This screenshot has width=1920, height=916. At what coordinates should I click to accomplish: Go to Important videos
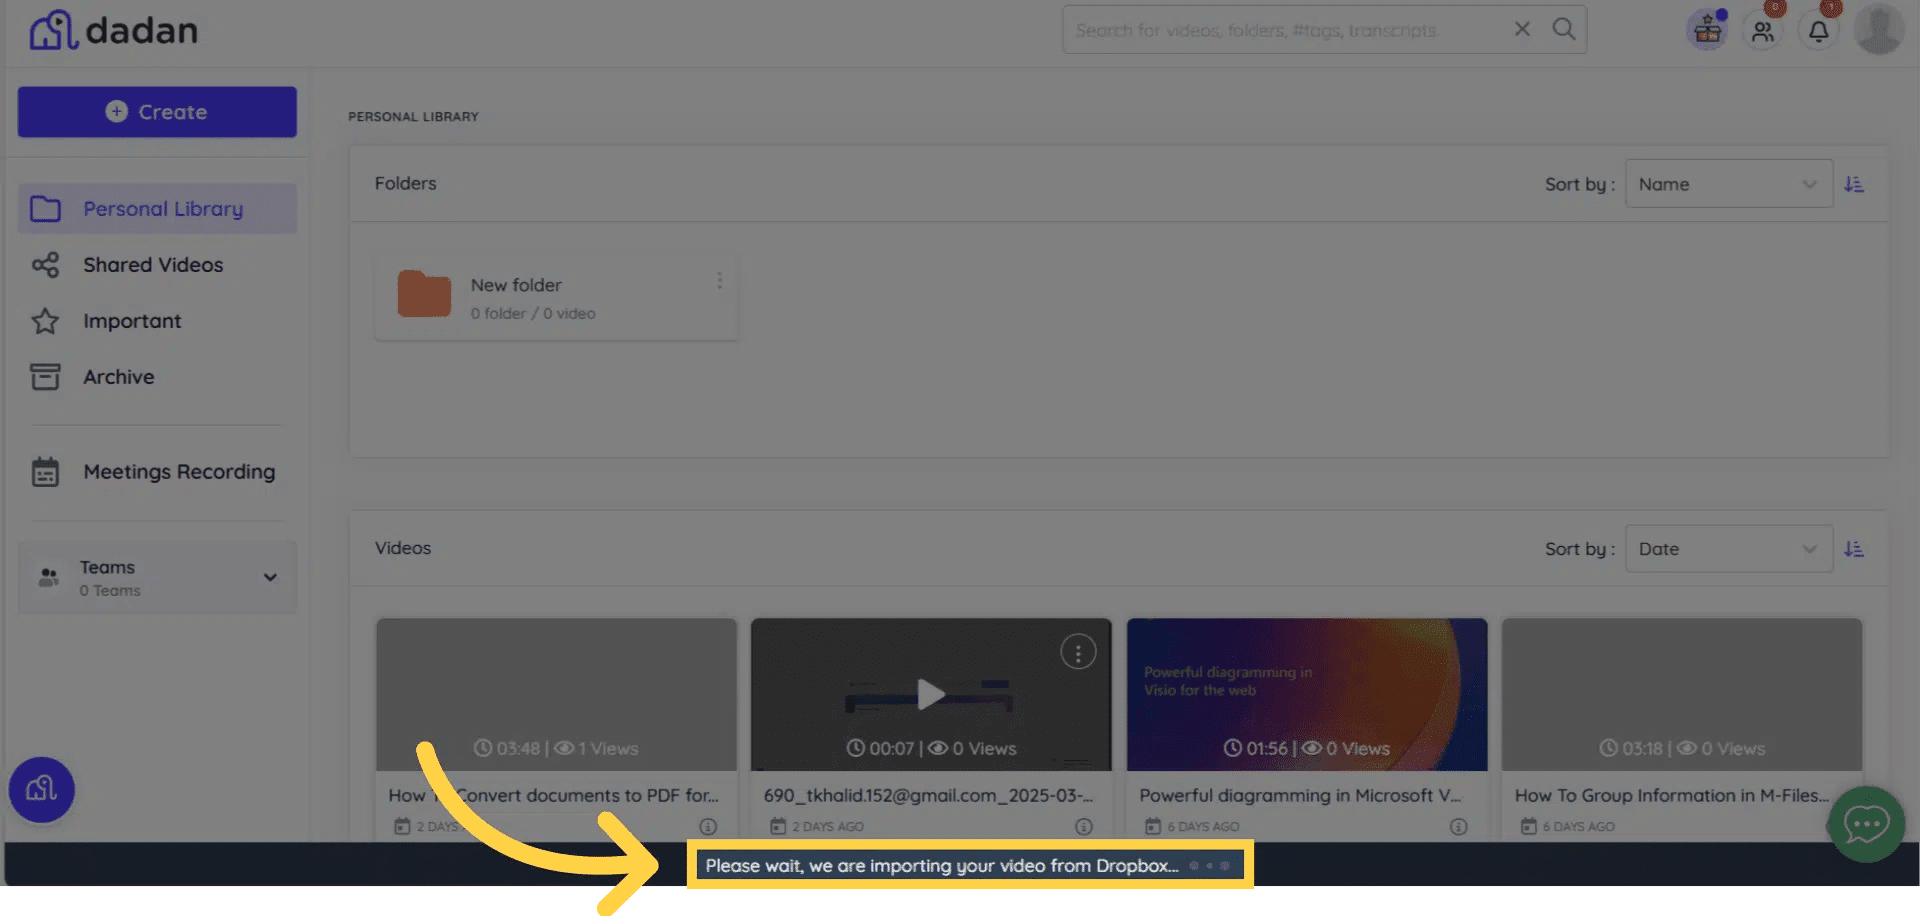point(132,321)
